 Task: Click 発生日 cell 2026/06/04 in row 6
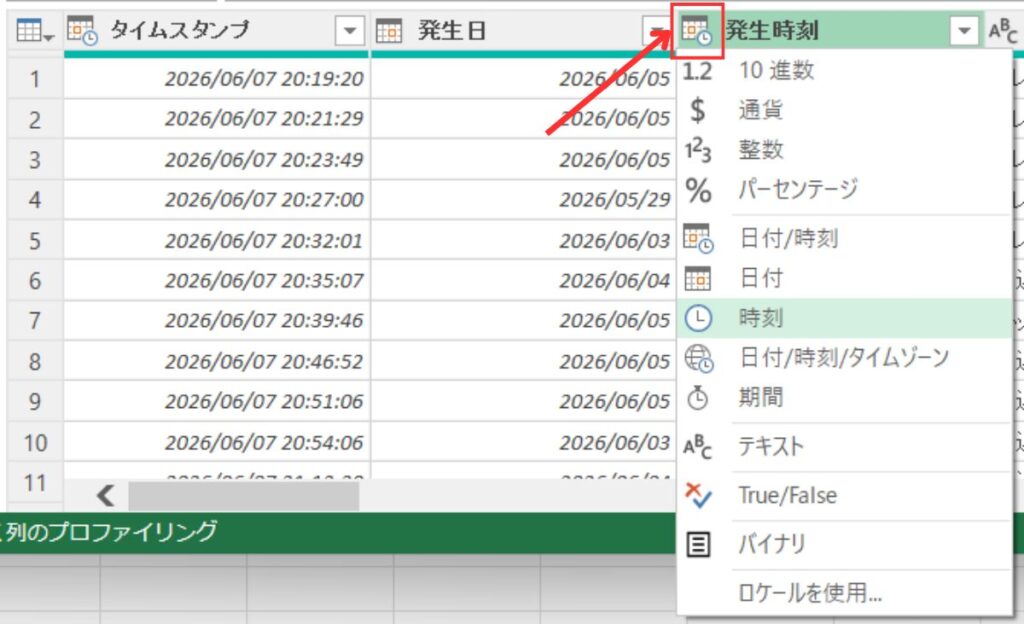524,281
